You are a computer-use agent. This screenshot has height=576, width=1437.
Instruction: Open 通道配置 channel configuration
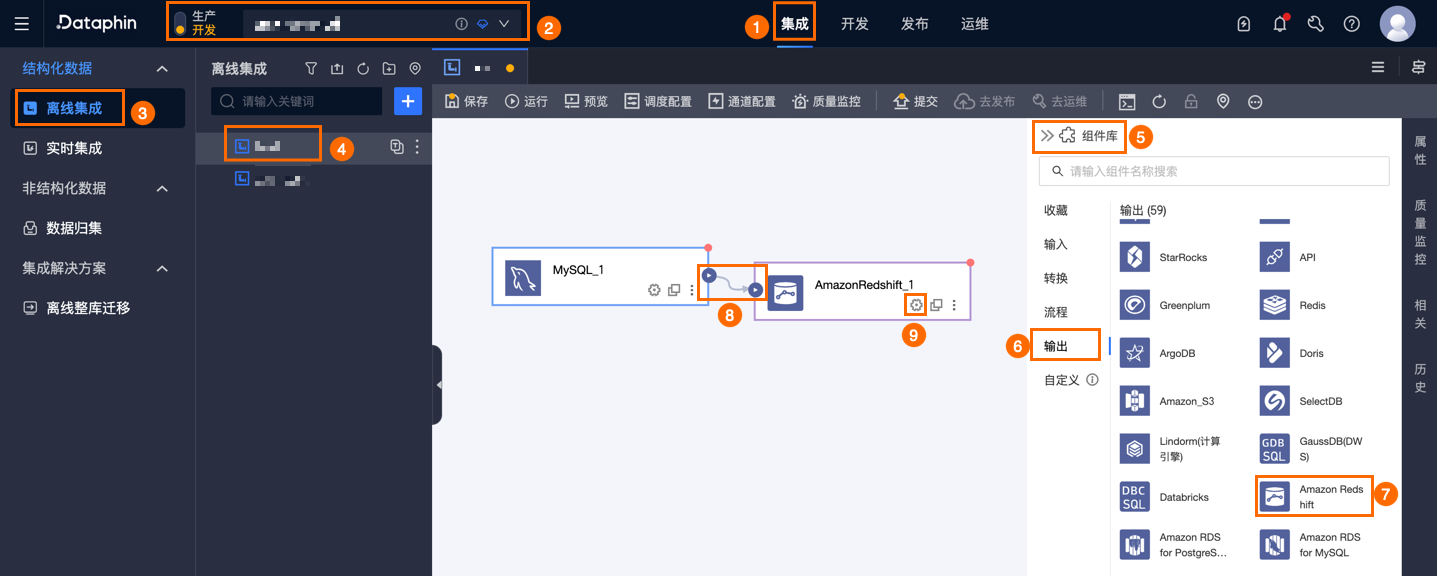click(742, 101)
